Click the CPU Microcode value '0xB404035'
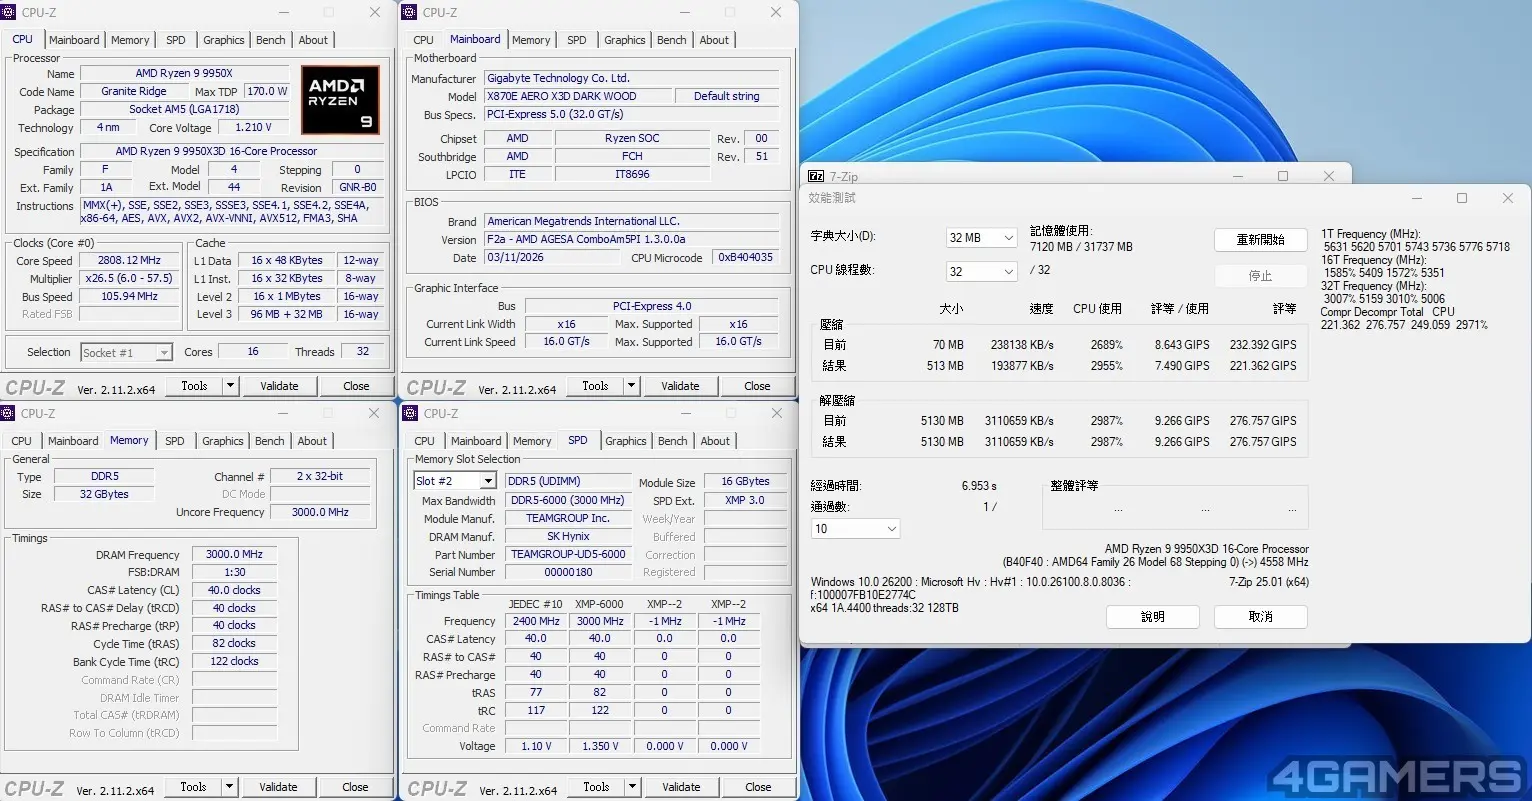This screenshot has height=801, width=1532. point(746,258)
